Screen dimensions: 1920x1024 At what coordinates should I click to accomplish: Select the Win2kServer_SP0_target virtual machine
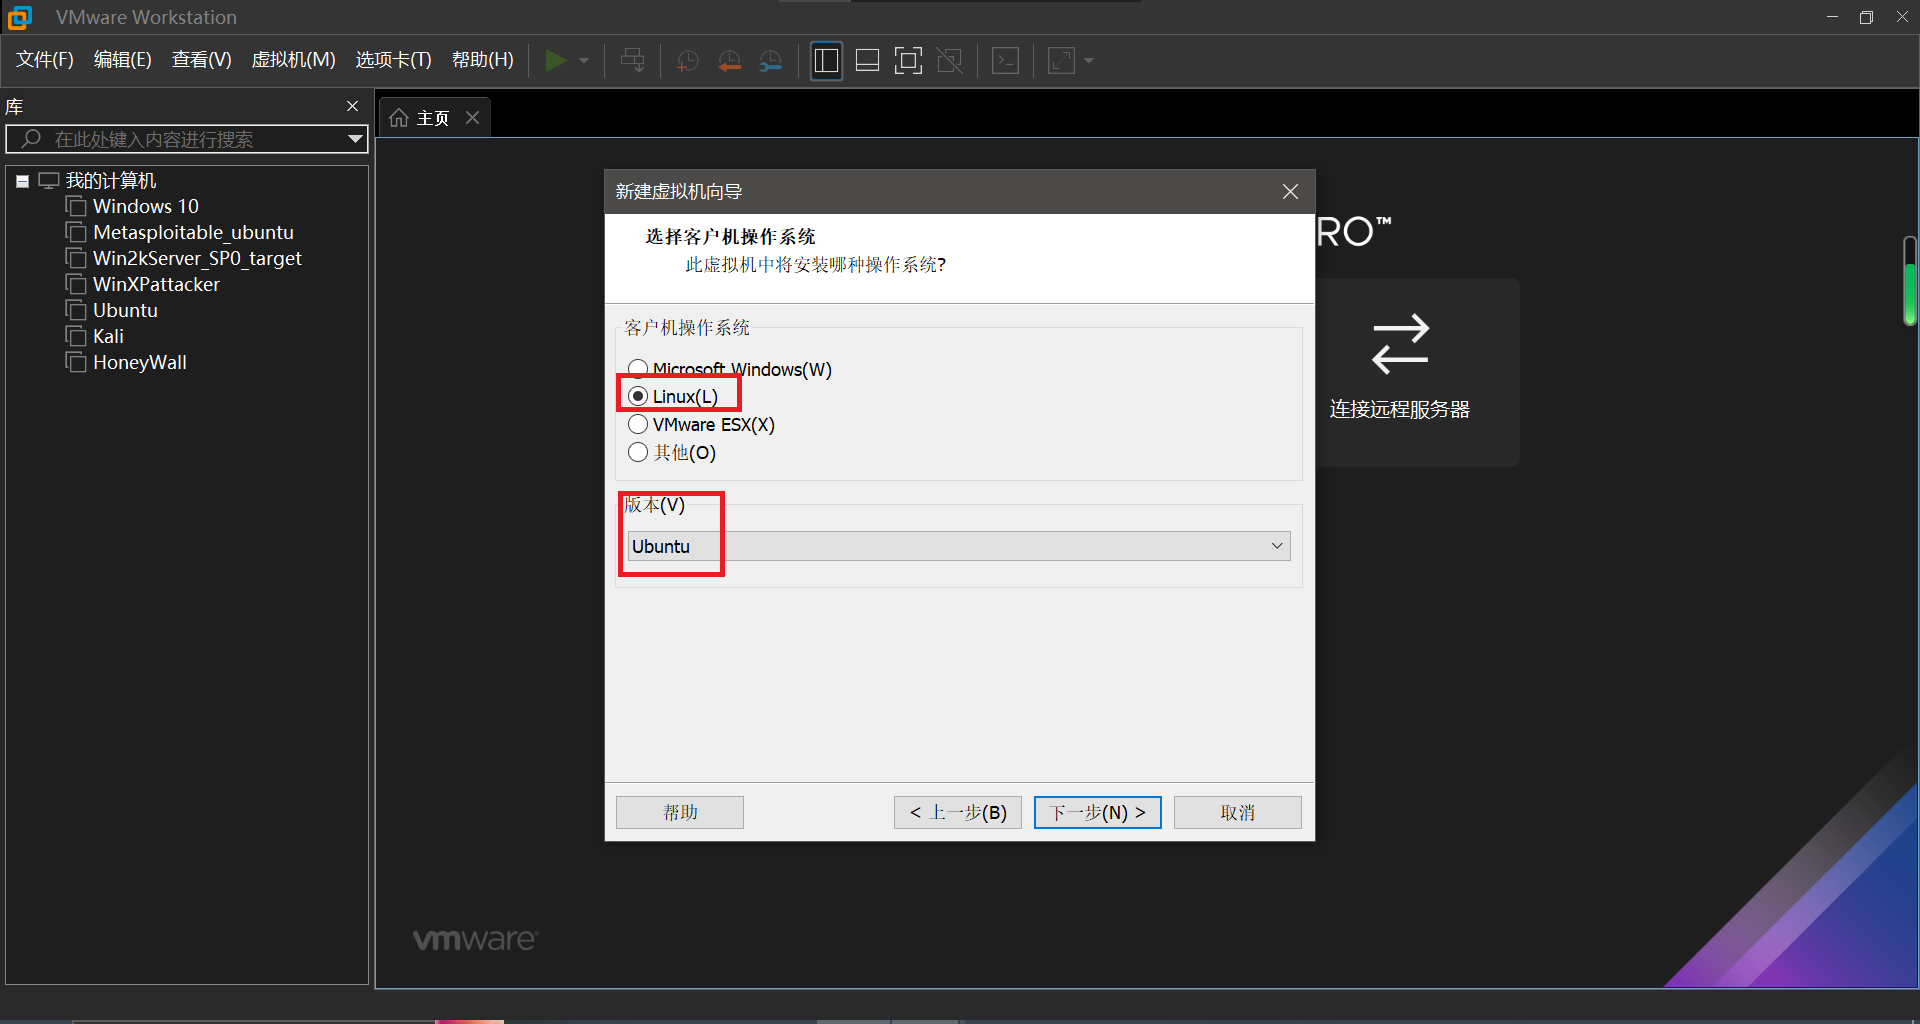pyautogui.click(x=197, y=259)
